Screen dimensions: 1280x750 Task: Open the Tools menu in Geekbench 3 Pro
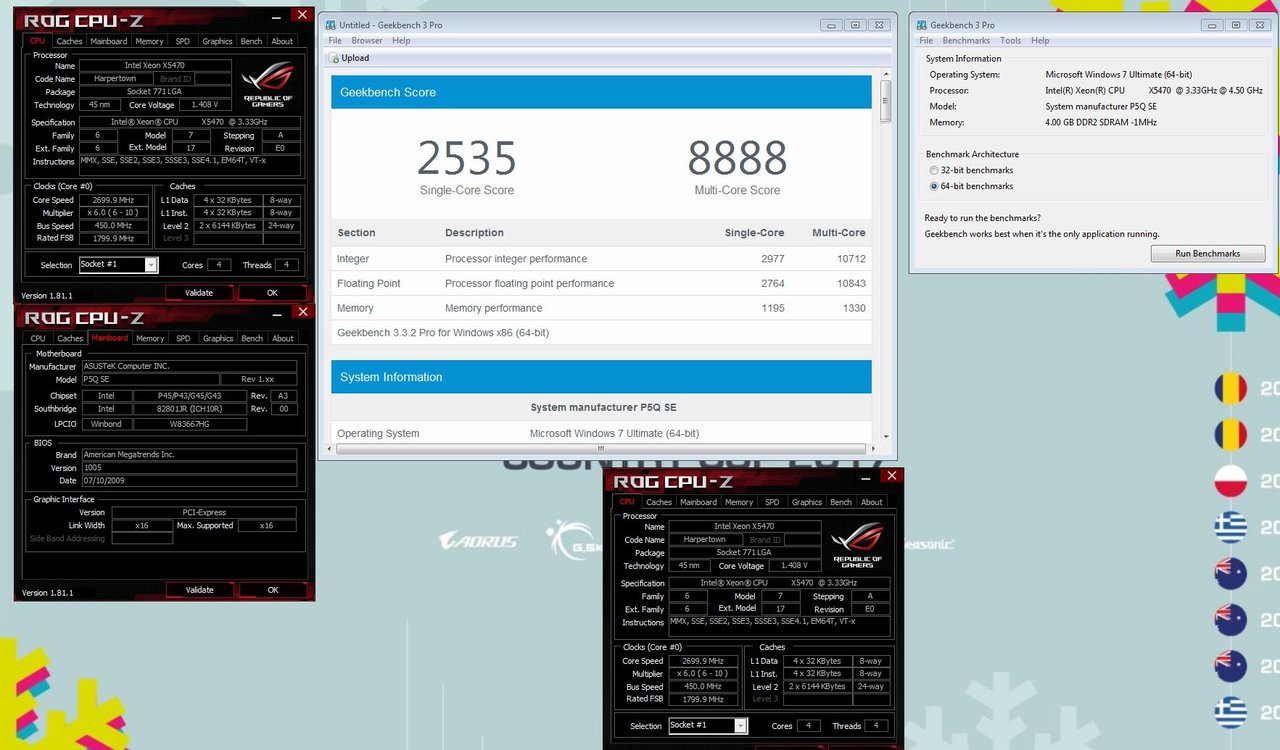(x=1011, y=41)
